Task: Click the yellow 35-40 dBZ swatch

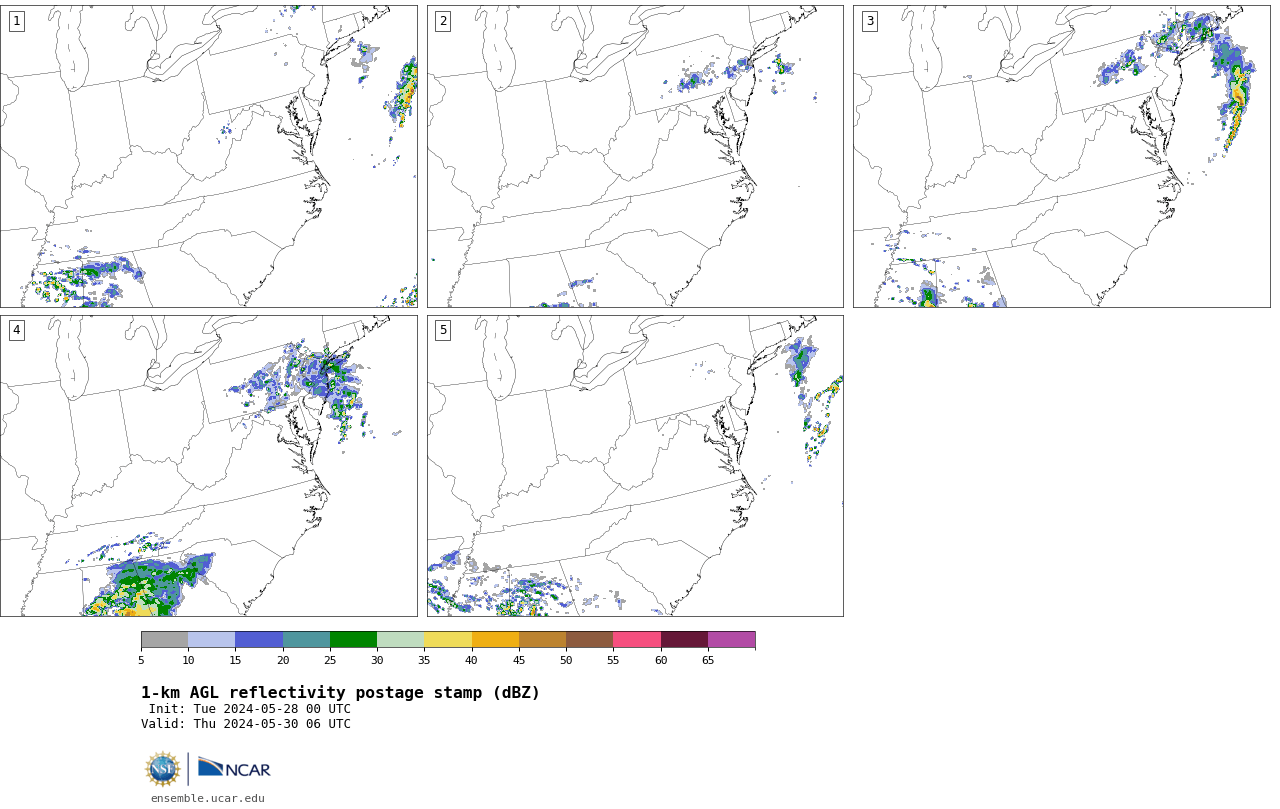Action: (448, 640)
